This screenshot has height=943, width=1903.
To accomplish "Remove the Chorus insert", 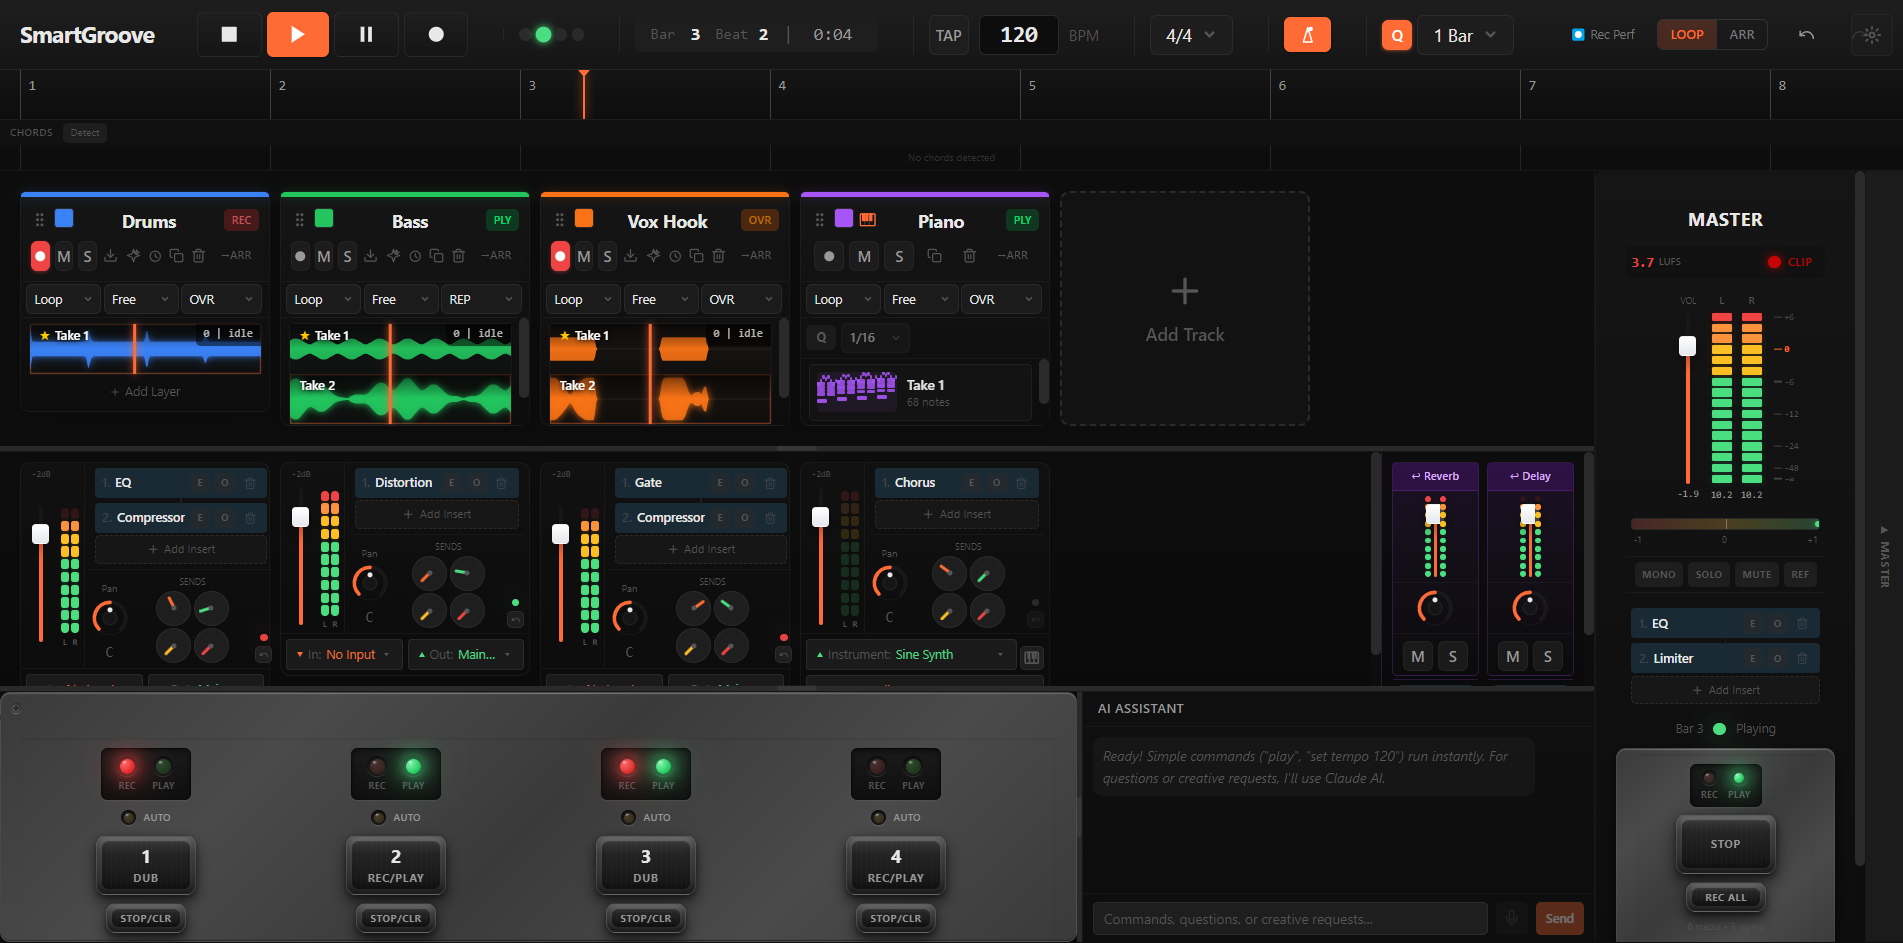I will click(x=1021, y=483).
